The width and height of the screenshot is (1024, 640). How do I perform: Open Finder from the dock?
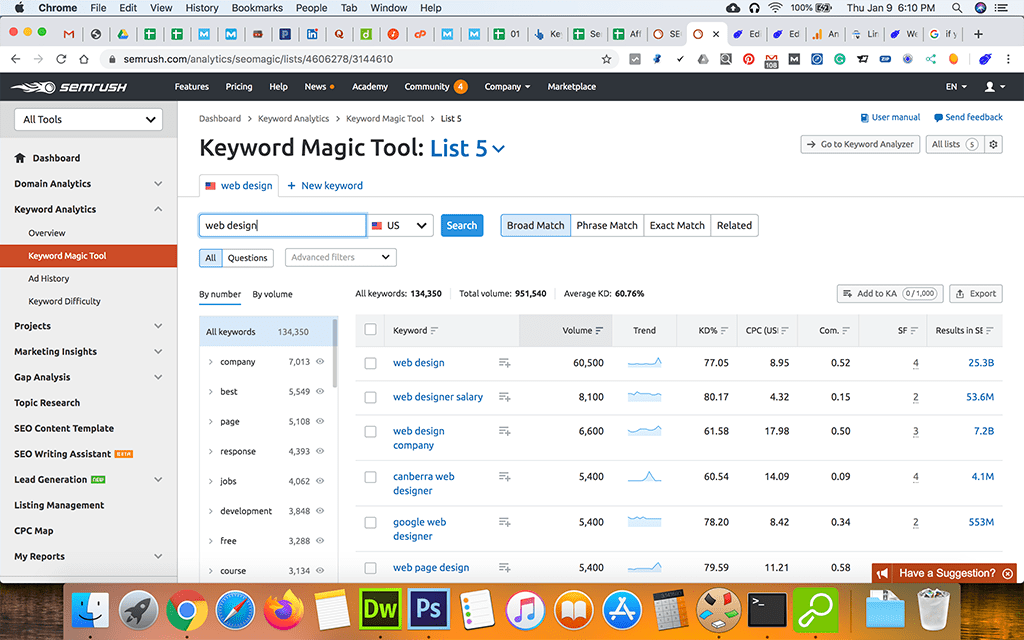pyautogui.click(x=90, y=609)
